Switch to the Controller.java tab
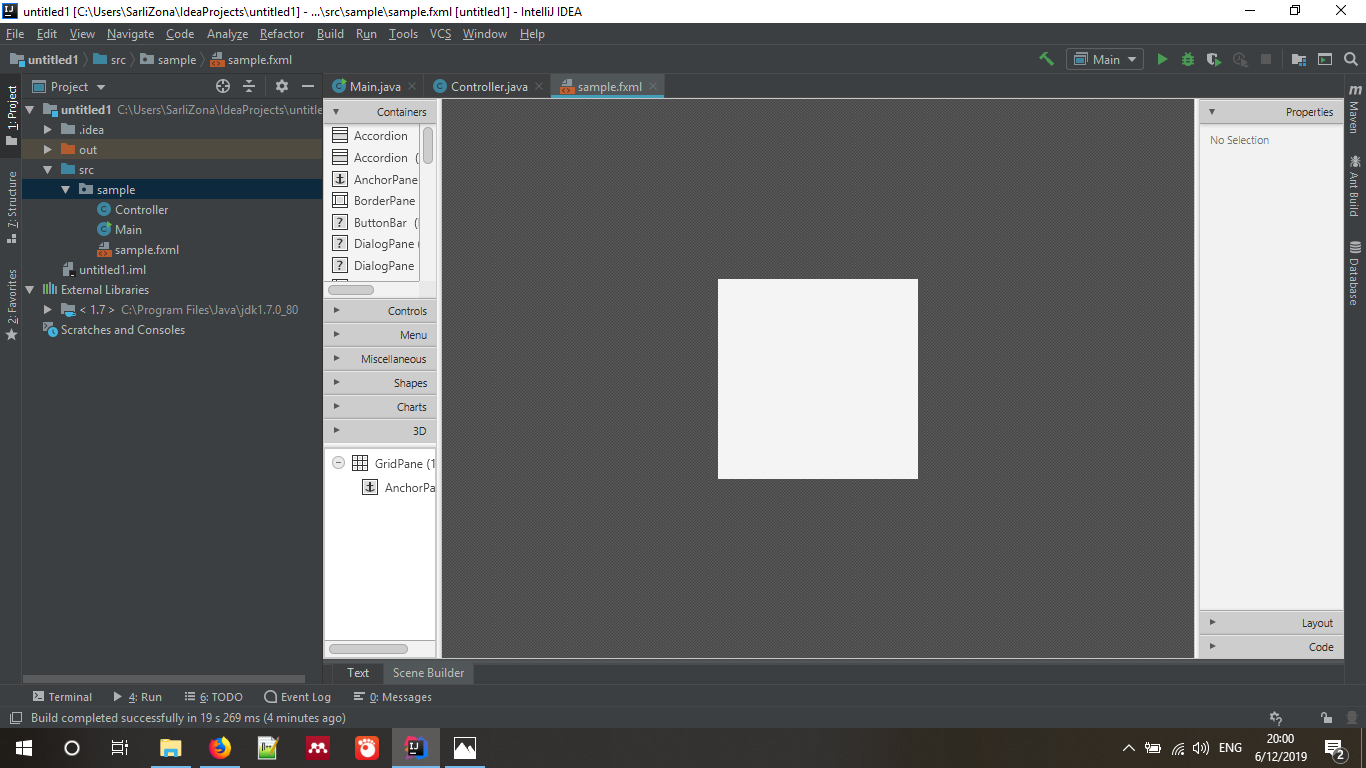 (x=487, y=86)
